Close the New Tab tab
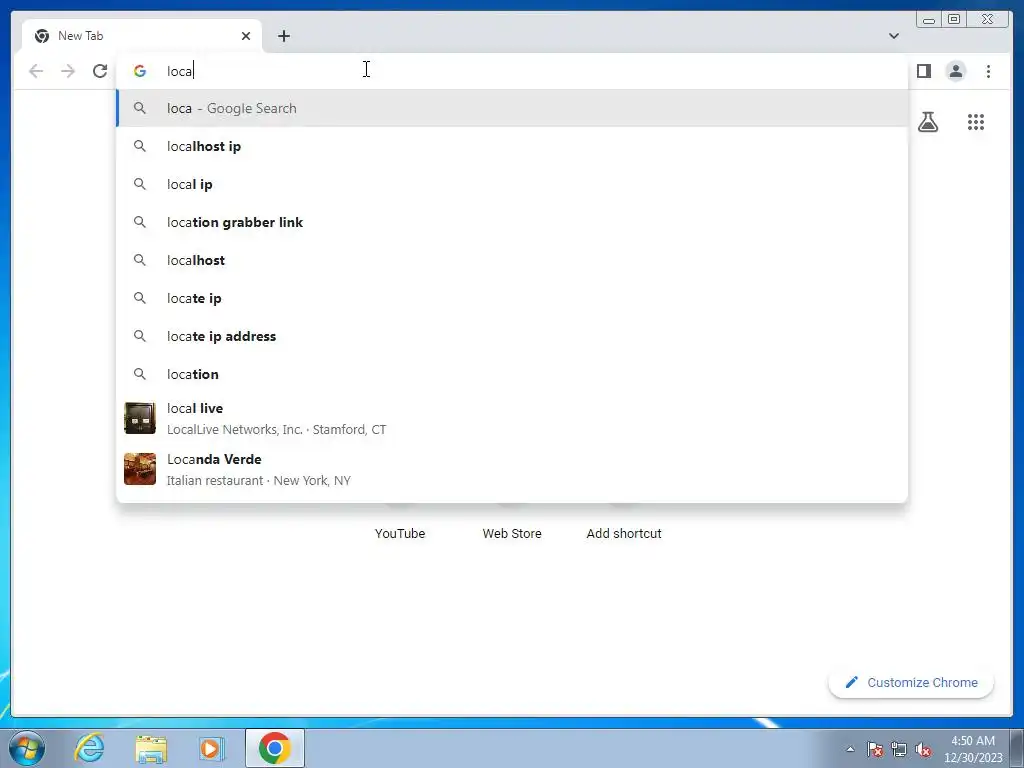Screen dimensions: 1024x768 pos(246,36)
